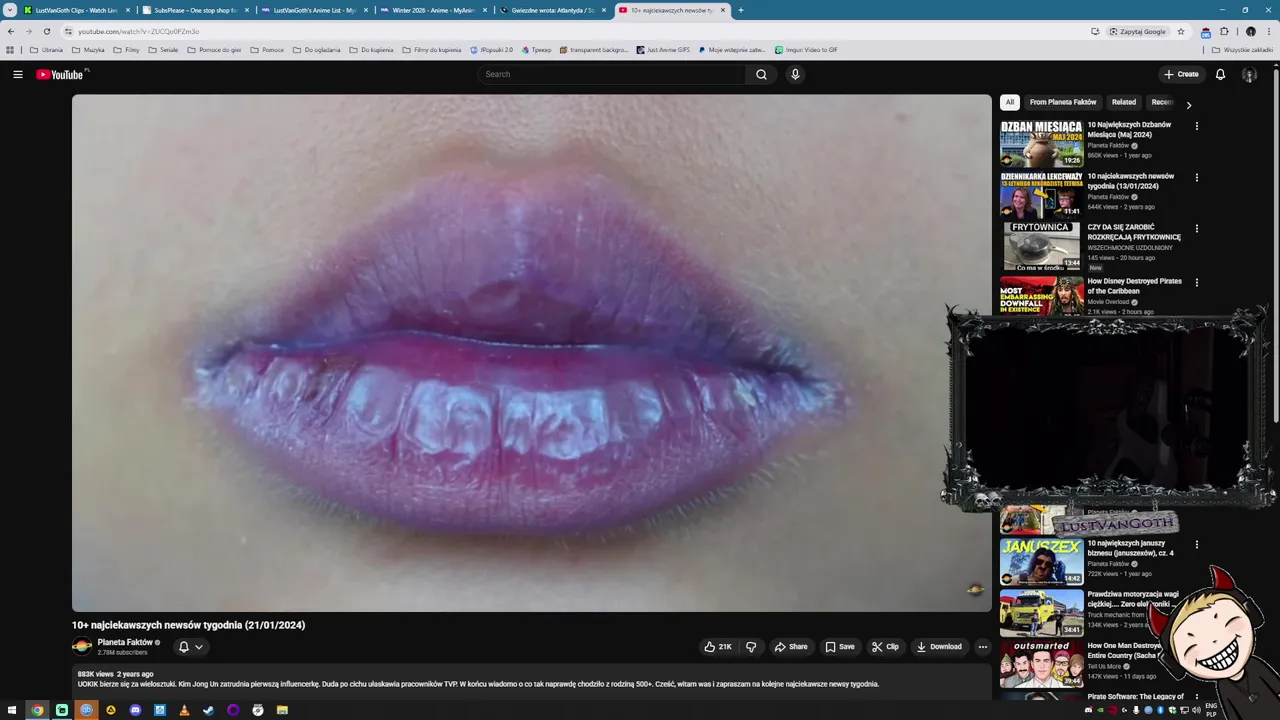Image resolution: width=1280 pixels, height=720 pixels.
Task: Open Chrome tab search dropdown
Action: click(x=10, y=10)
